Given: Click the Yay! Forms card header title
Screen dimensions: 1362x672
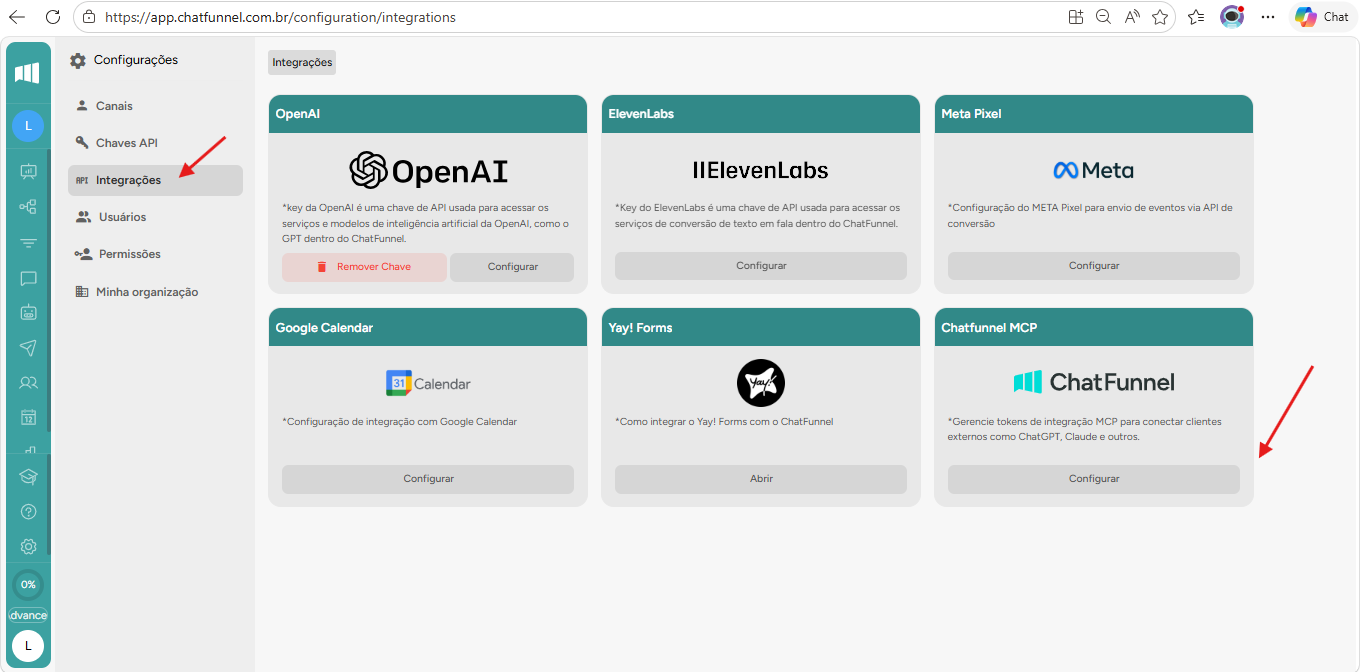Looking at the screenshot, I should 640,328.
